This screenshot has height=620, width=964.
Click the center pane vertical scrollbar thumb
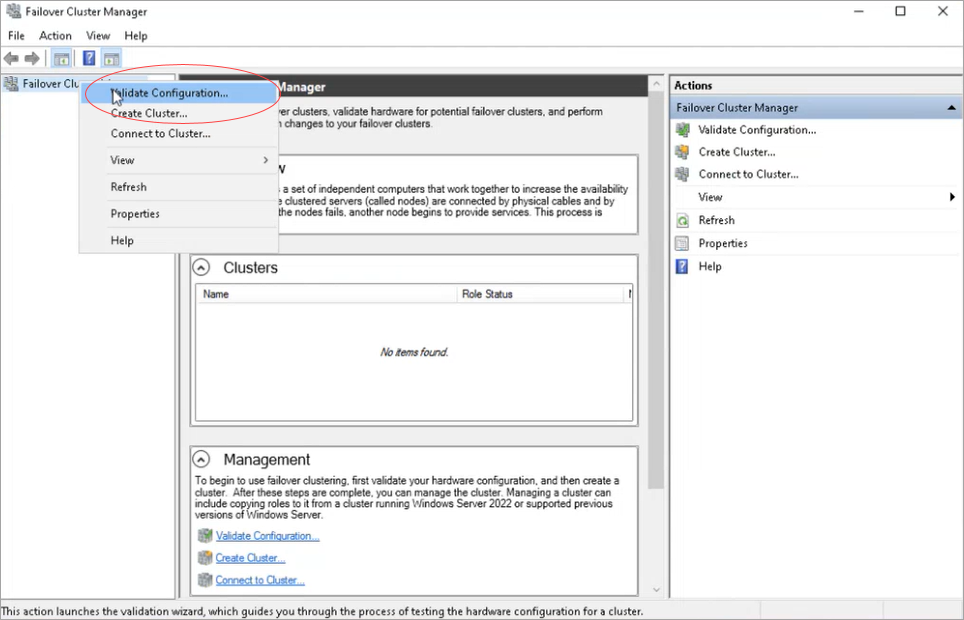click(656, 290)
